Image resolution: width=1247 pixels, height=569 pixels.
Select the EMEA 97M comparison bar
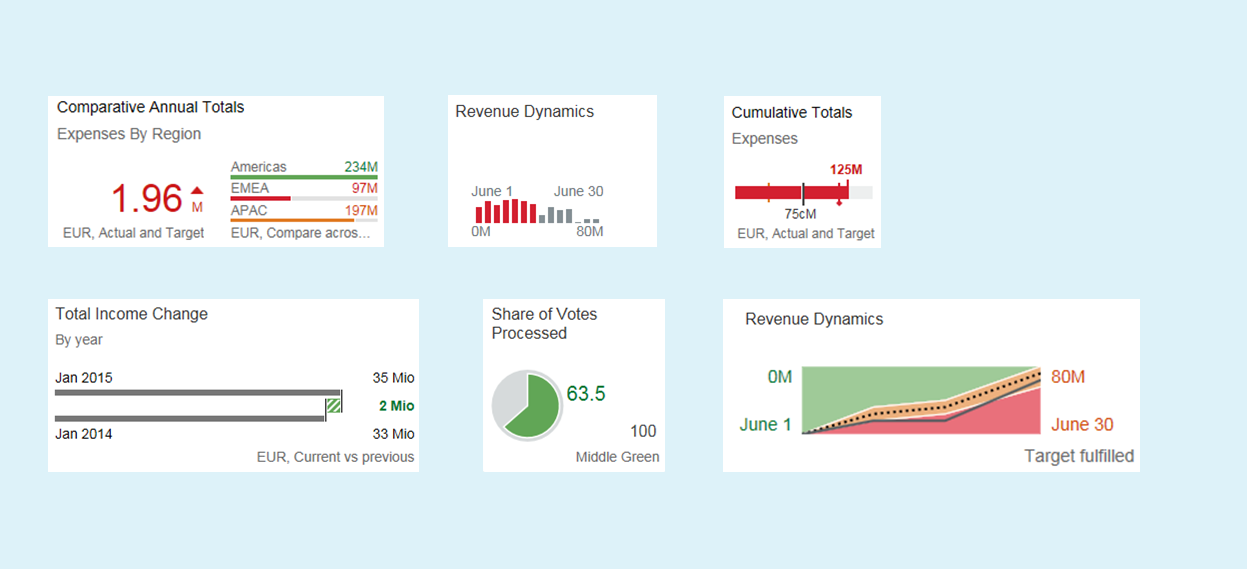coord(261,198)
